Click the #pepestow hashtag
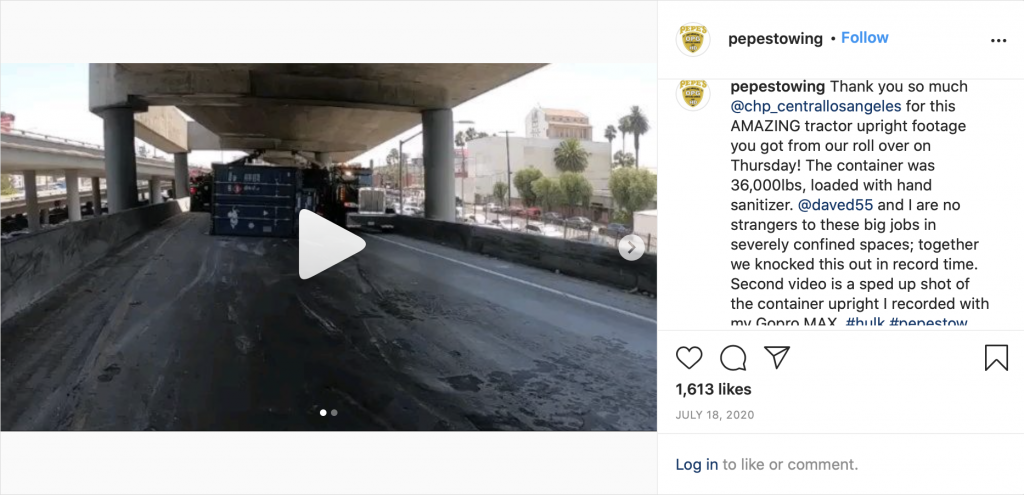 (928, 322)
